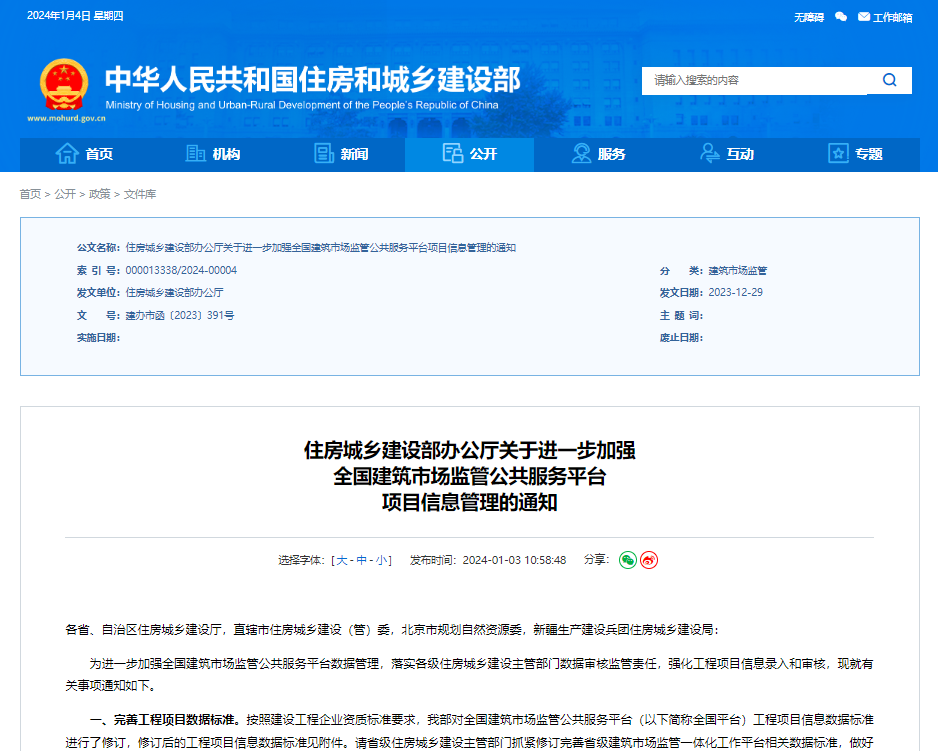
Task: Click 实施日期 label
Action: [99, 338]
